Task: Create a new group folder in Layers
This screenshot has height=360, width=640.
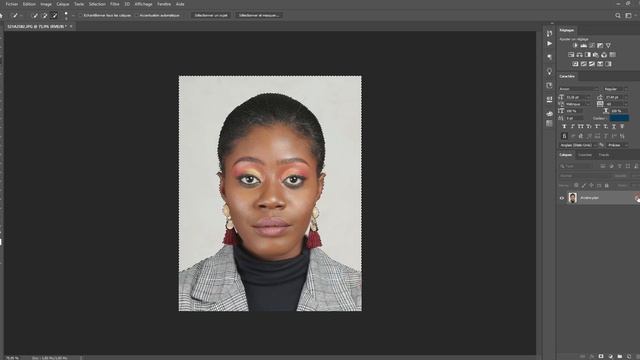Action: click(x=620, y=356)
